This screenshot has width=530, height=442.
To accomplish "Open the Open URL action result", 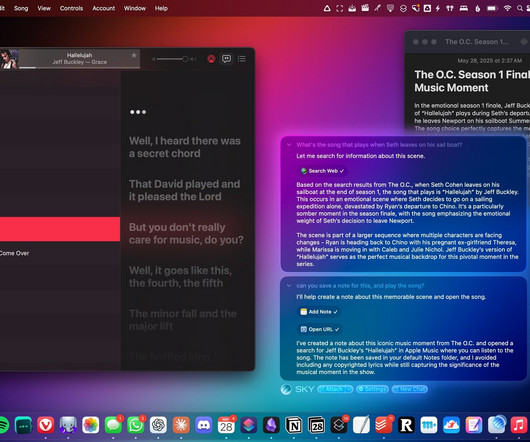I will coord(320,329).
